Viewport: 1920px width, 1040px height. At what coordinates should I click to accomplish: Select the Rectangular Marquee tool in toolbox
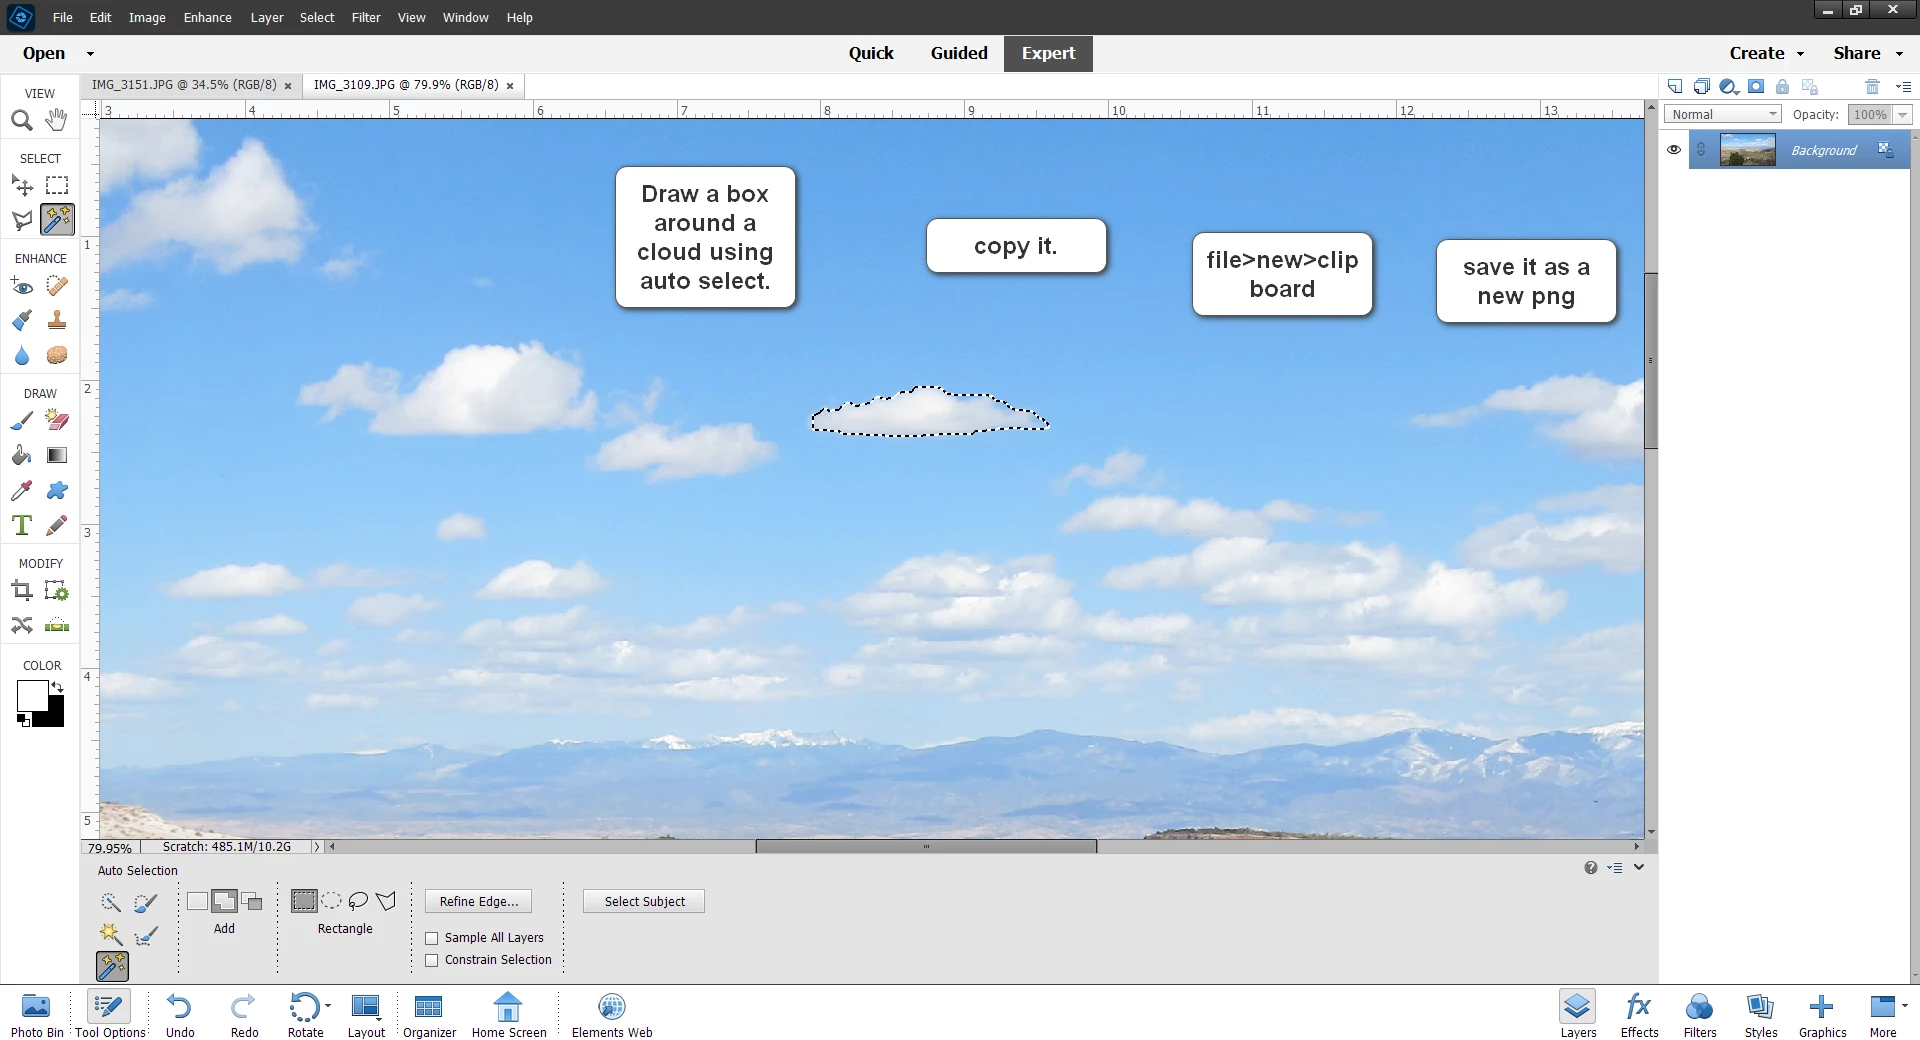(x=57, y=185)
